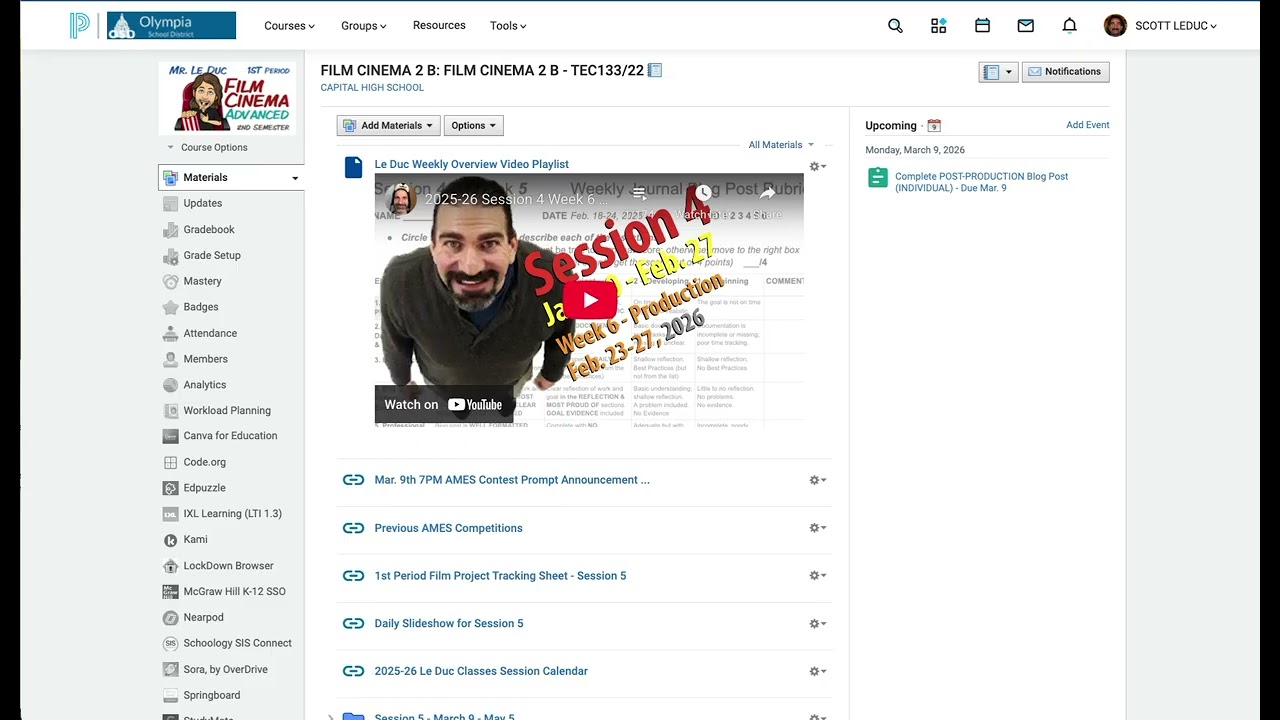This screenshot has width=1280, height=720.
Task: Click Add Event link
Action: [x=1088, y=125]
